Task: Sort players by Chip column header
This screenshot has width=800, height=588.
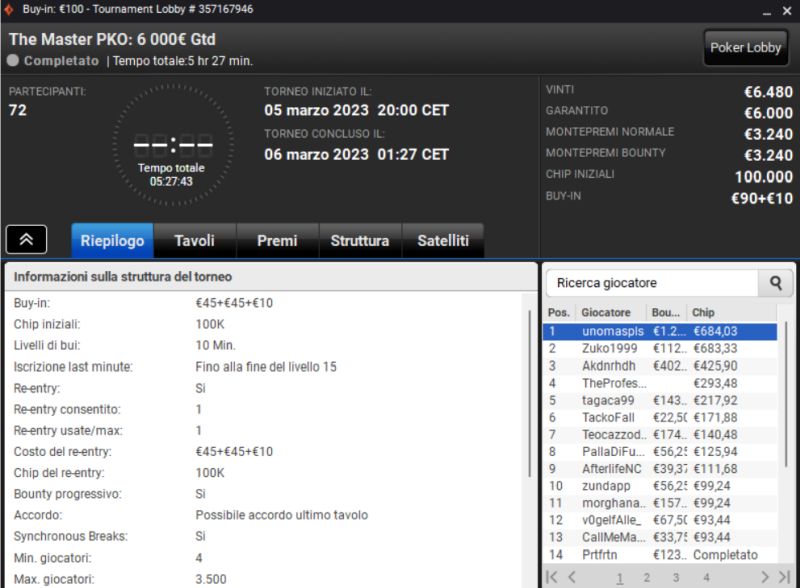Action: click(732, 312)
